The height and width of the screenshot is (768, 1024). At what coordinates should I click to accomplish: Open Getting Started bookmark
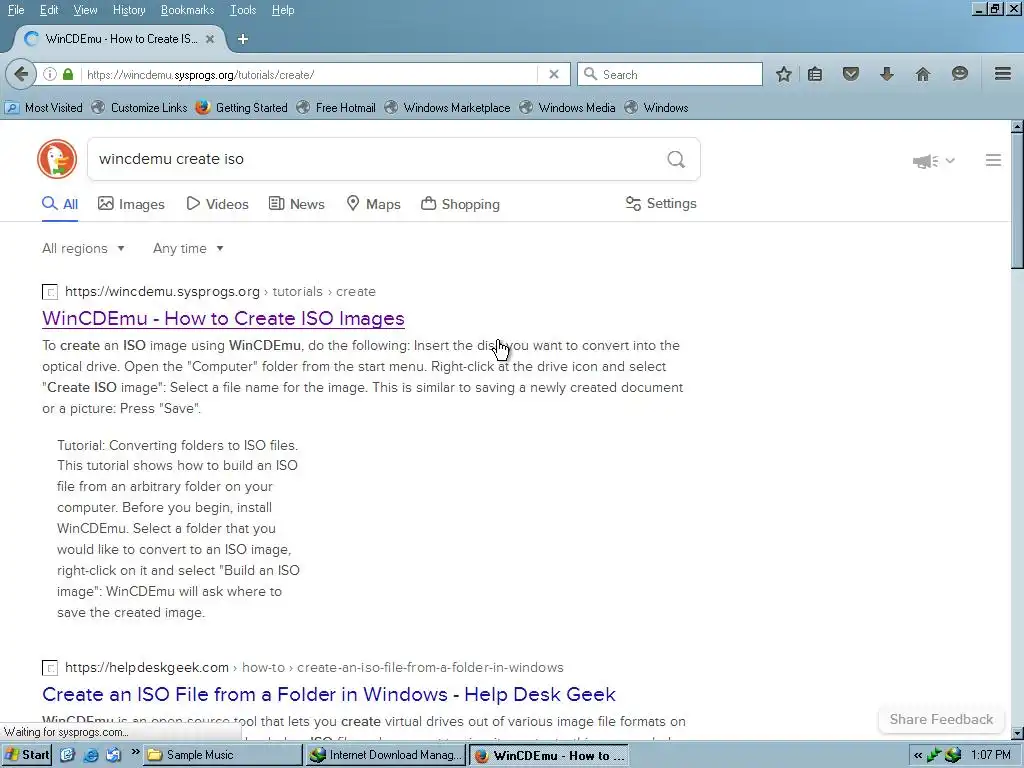pos(242,108)
